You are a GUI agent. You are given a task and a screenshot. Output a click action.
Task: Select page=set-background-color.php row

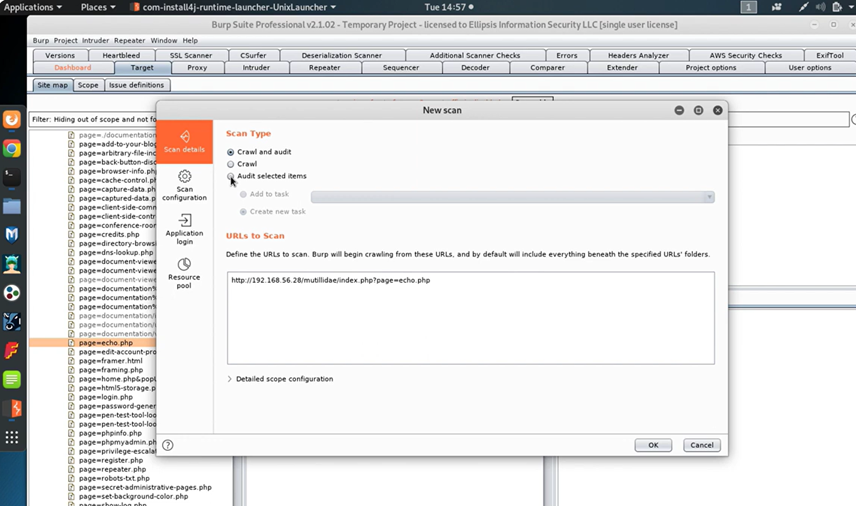(x=133, y=496)
